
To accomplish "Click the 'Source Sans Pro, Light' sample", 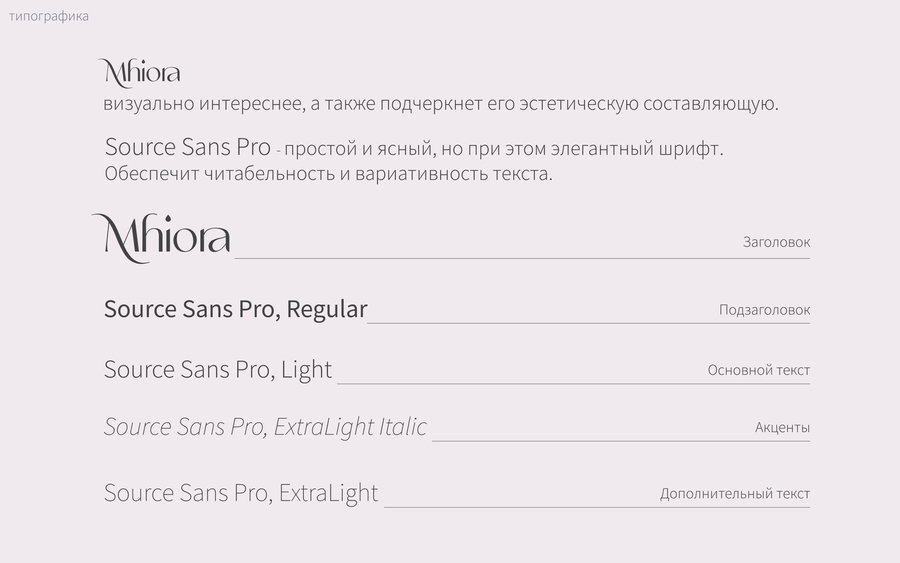I will click(218, 370).
